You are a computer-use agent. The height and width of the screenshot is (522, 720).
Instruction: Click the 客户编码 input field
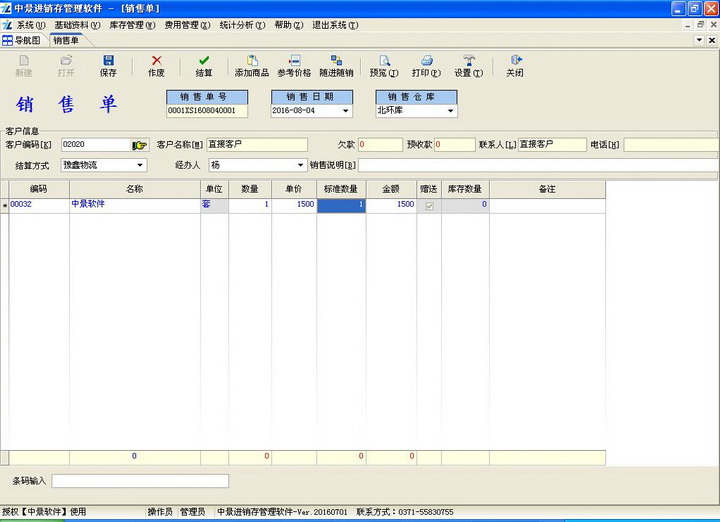pos(96,145)
